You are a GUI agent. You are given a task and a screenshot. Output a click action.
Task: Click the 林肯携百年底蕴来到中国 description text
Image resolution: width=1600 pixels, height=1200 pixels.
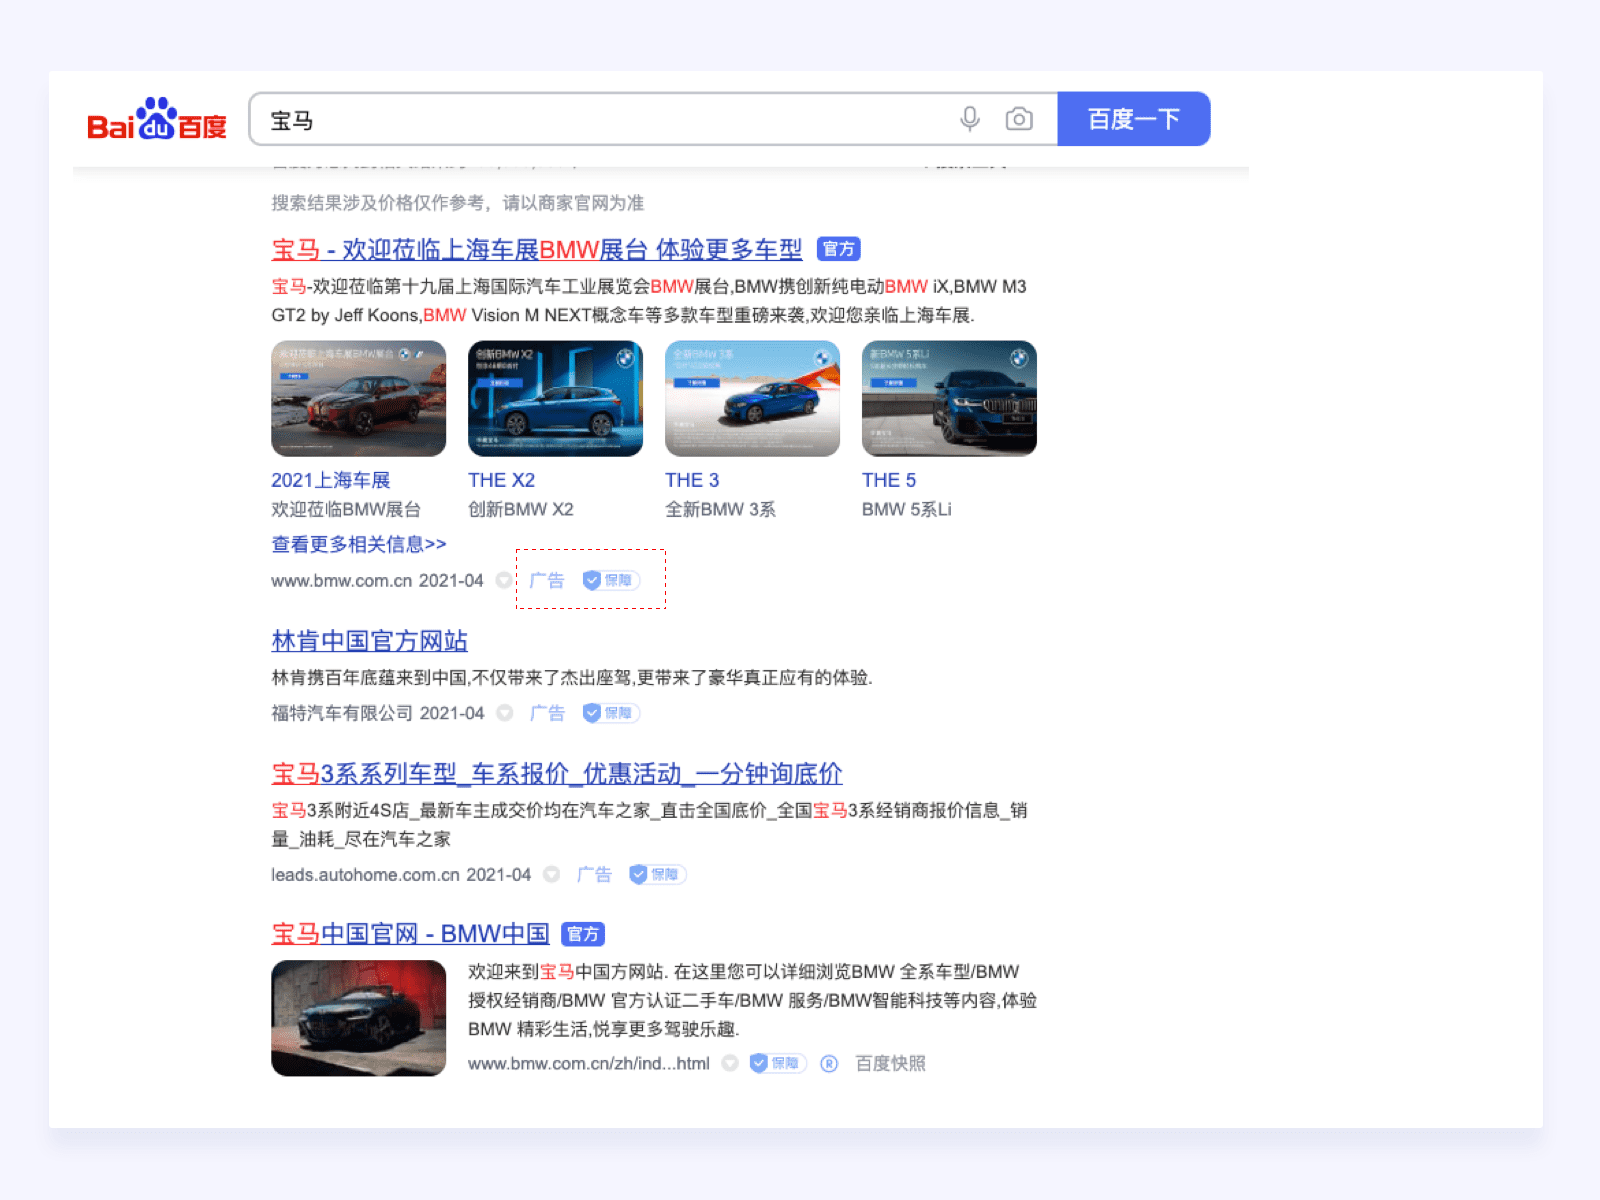[572, 677]
